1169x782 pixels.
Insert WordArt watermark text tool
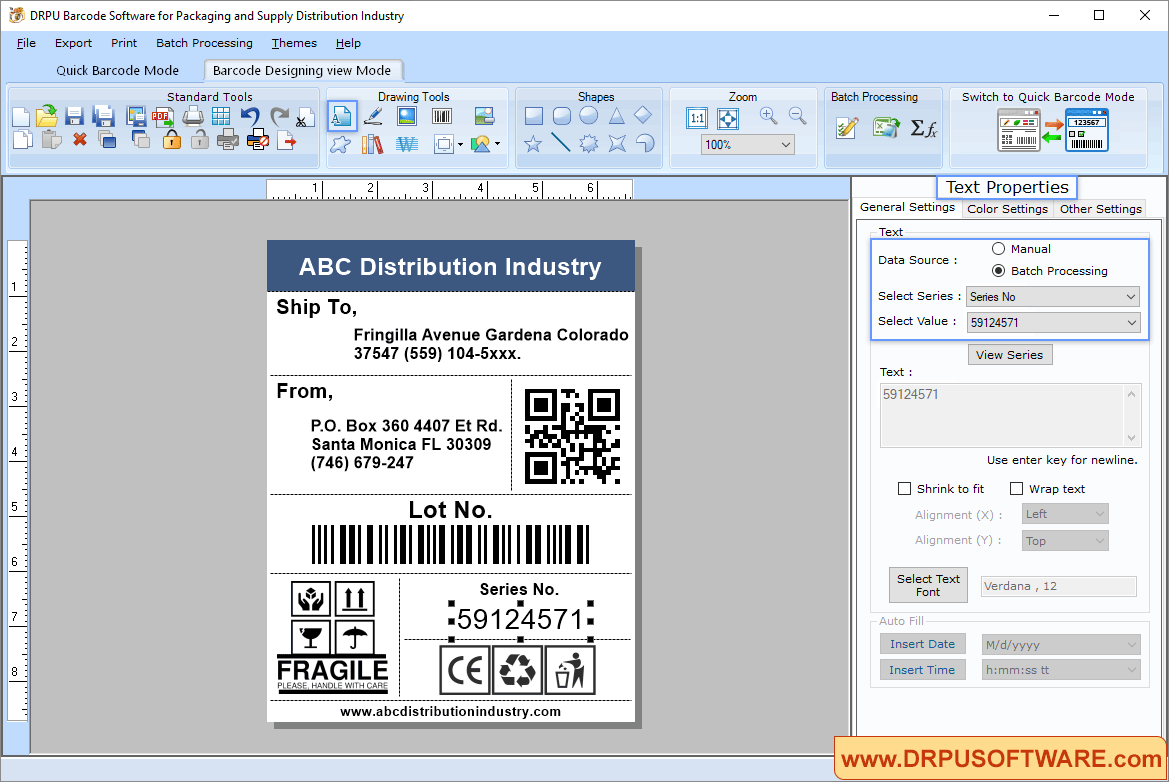406,143
